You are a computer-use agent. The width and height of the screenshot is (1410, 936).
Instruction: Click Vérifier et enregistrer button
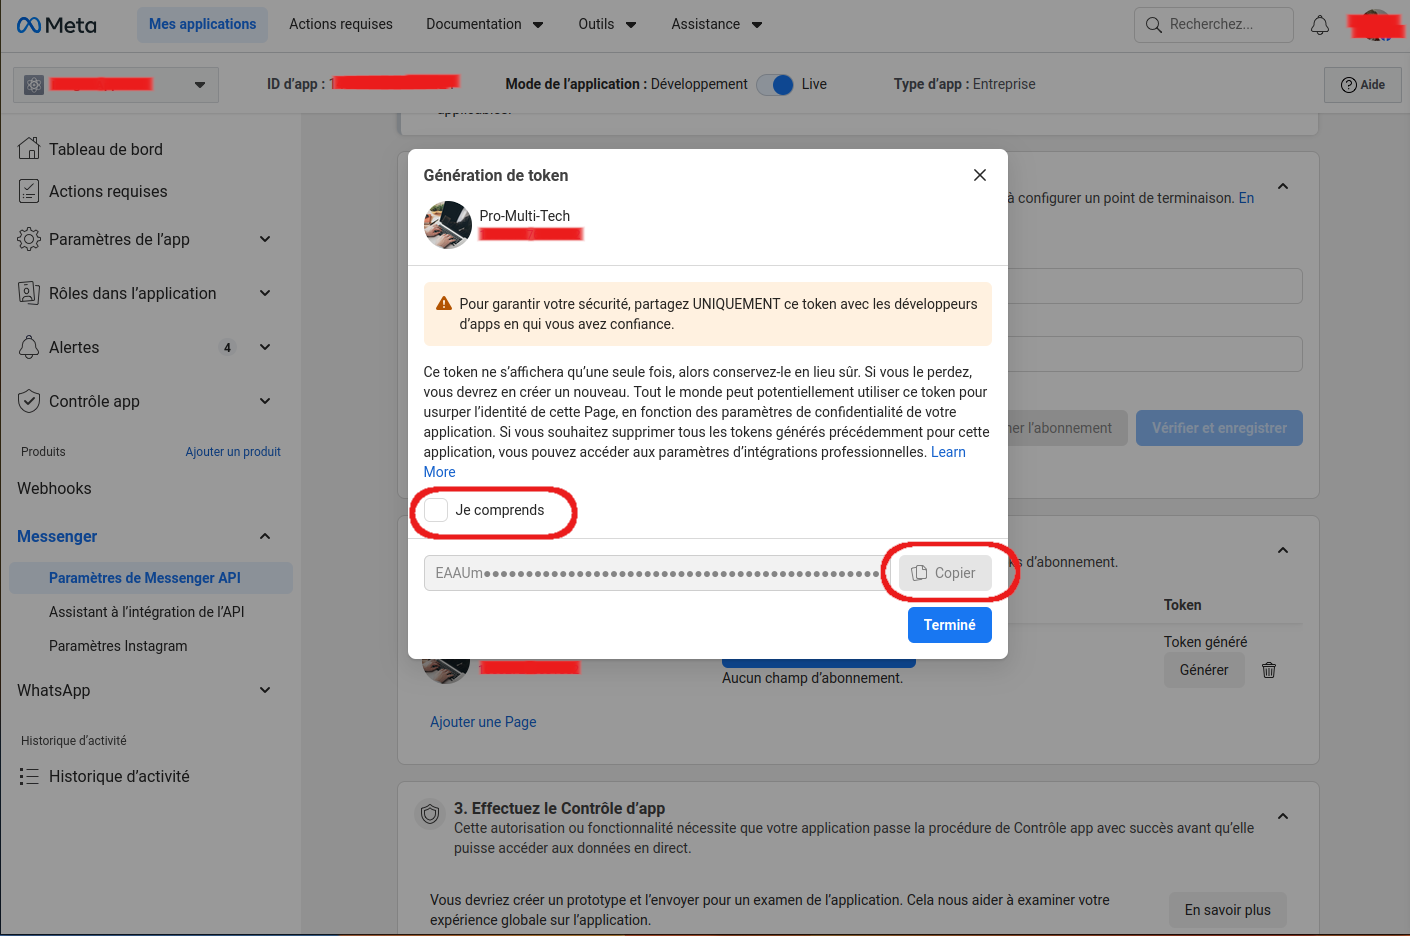1220,428
